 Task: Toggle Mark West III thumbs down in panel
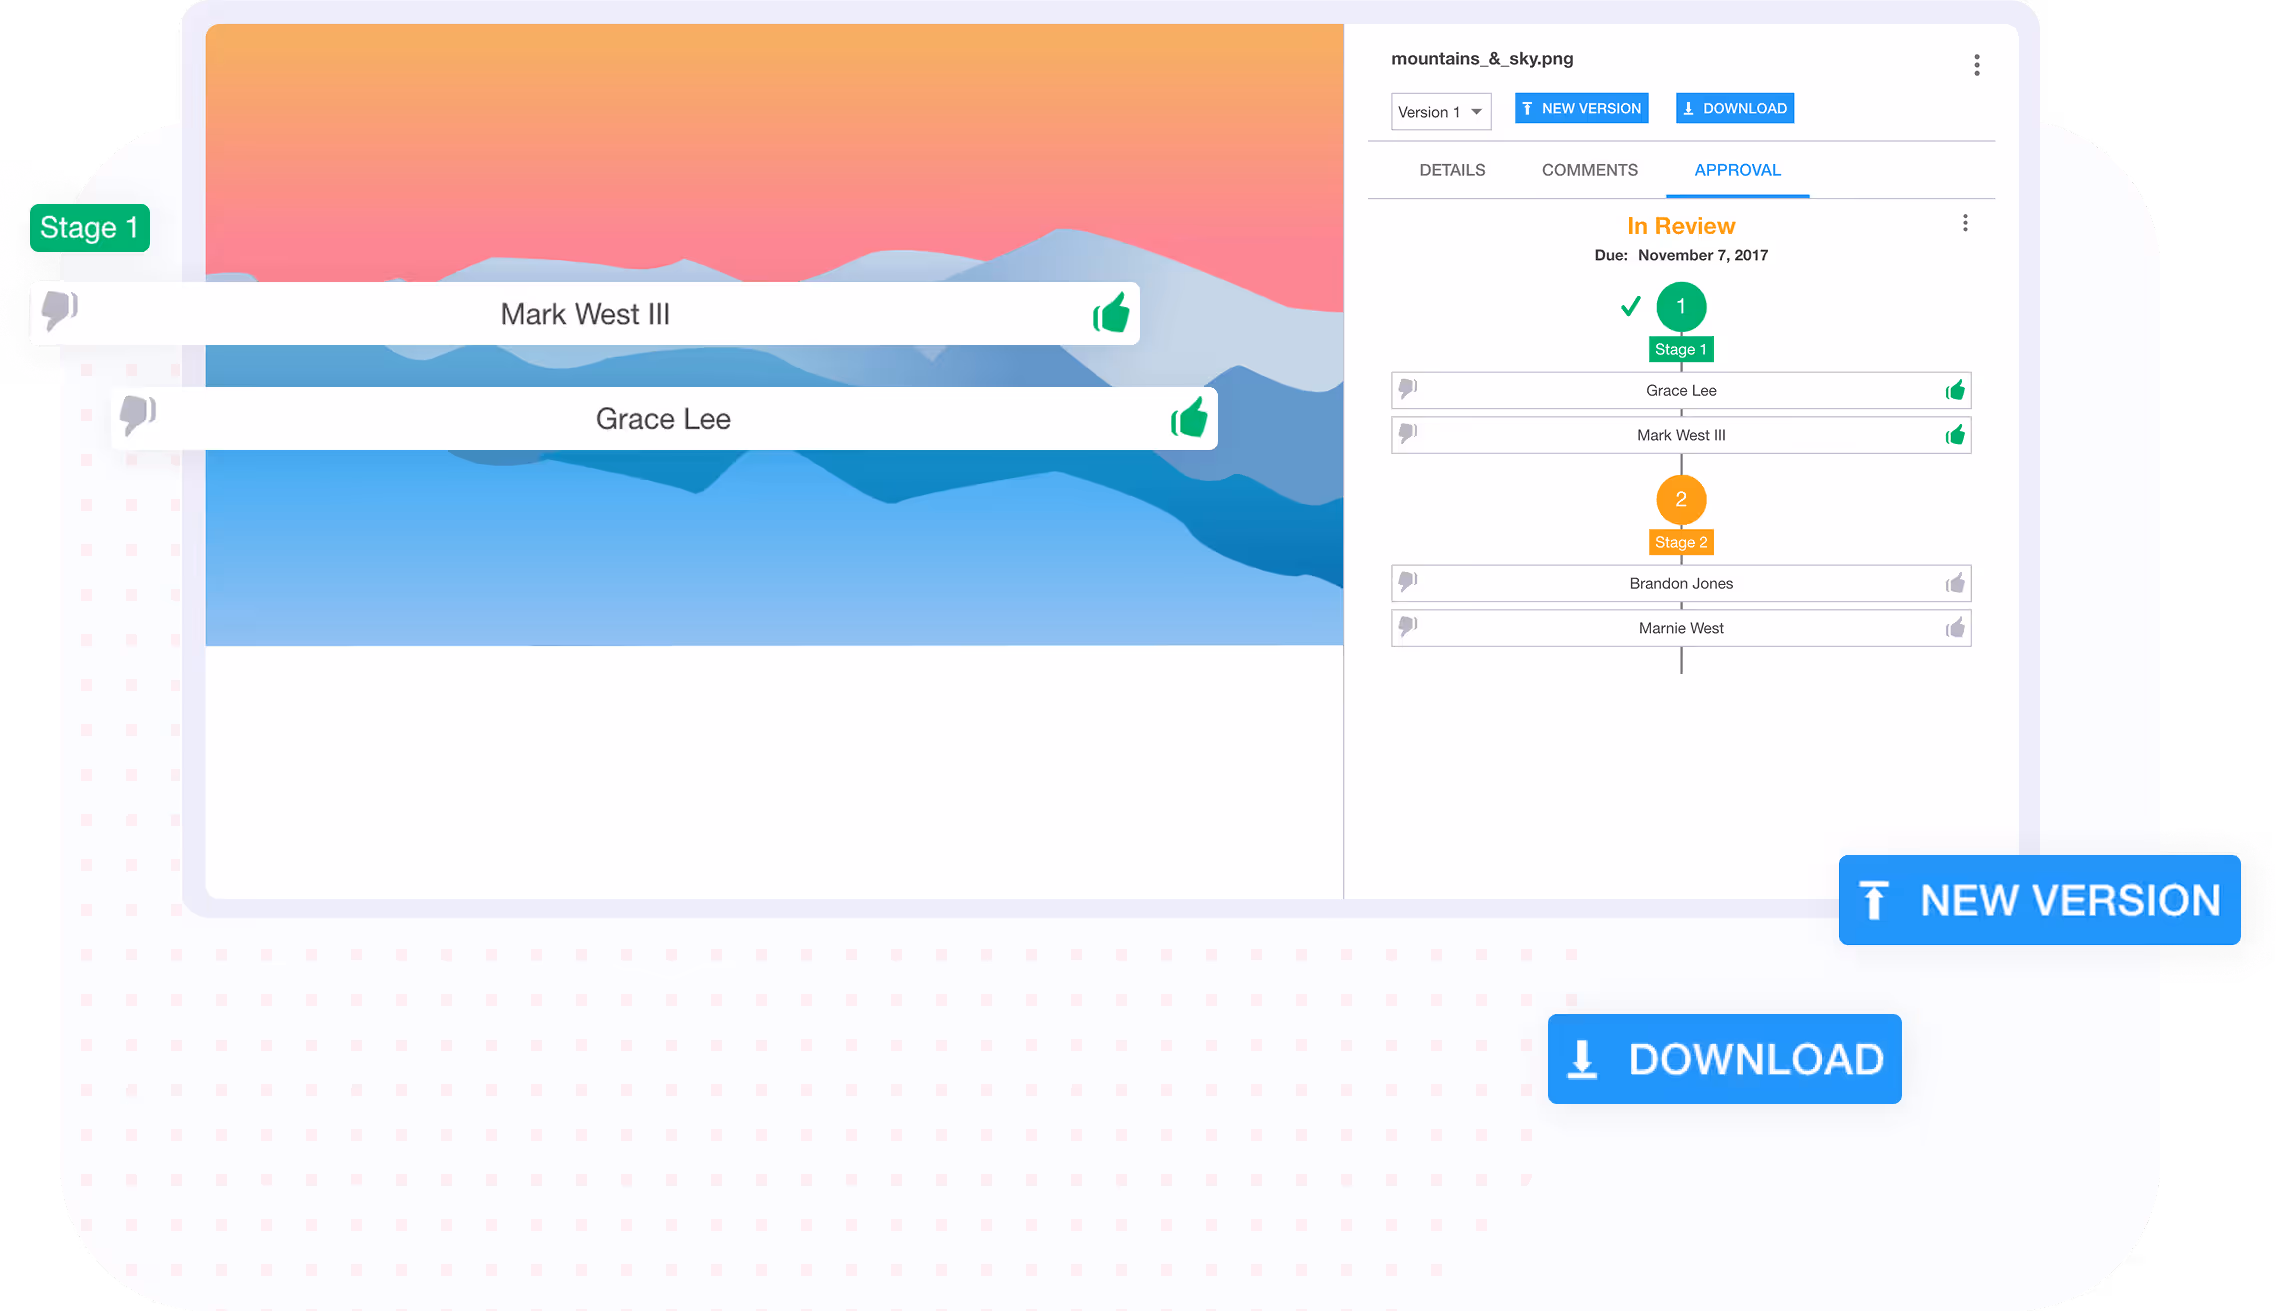click(x=1407, y=433)
